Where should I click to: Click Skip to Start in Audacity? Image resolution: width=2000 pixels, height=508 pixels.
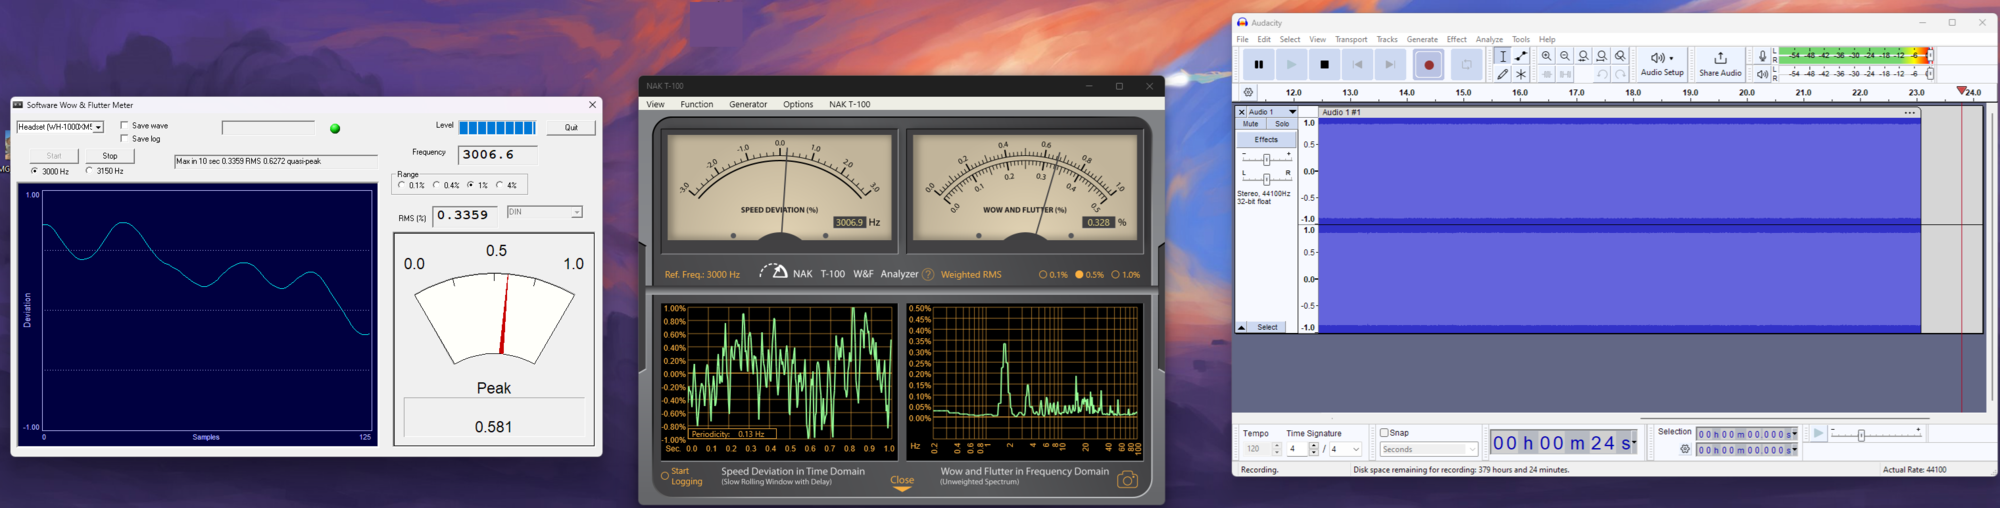click(1357, 65)
